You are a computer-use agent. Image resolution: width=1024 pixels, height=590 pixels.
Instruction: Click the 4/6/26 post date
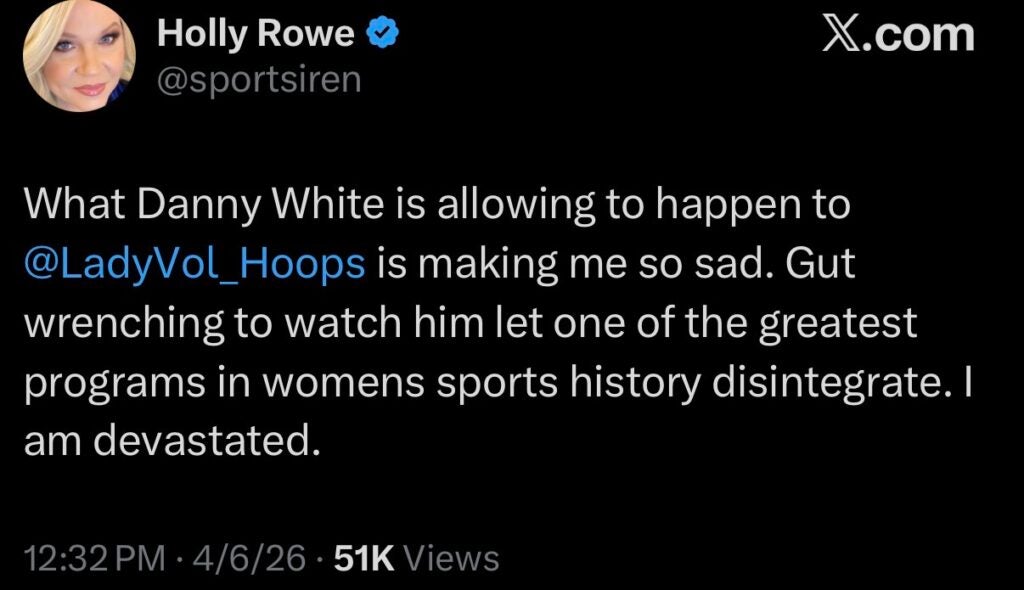252,558
